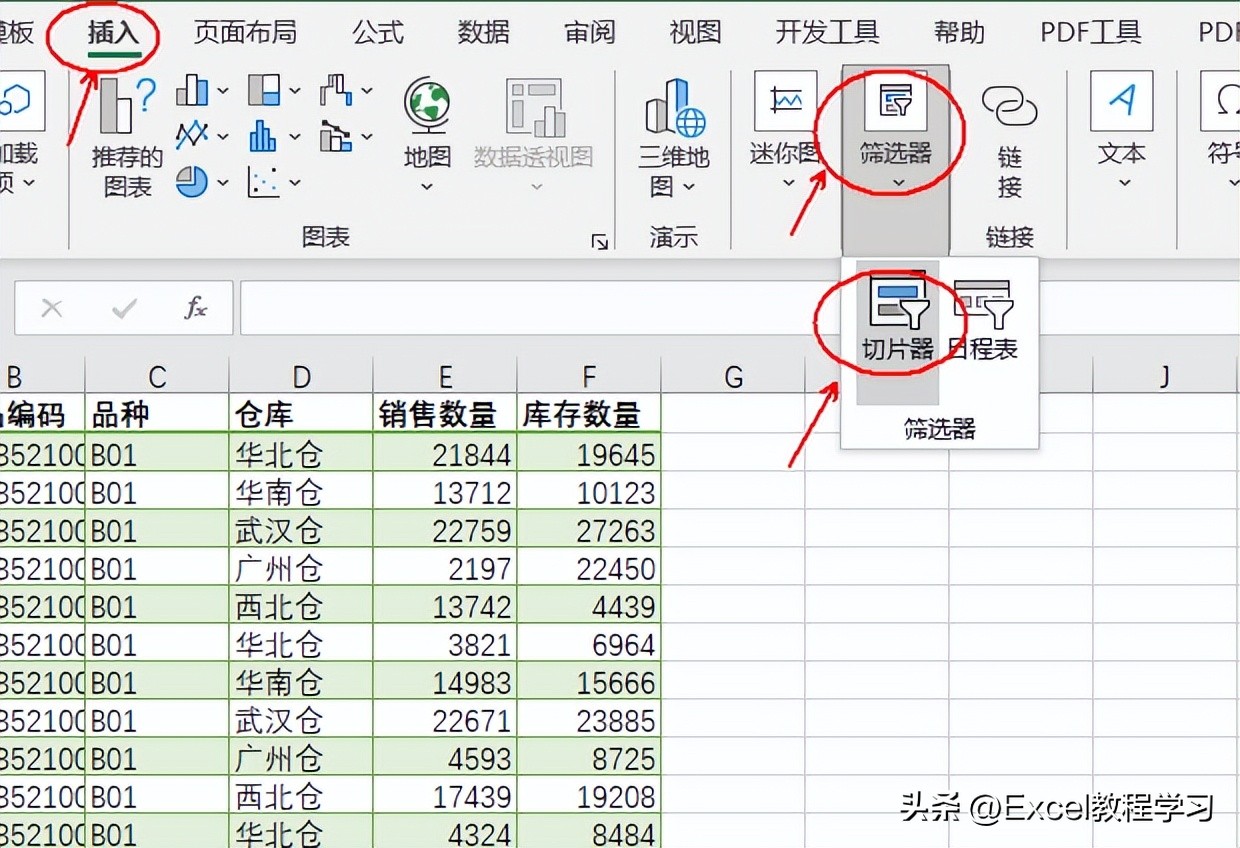Image resolution: width=1240 pixels, height=848 pixels.
Task: Select cell with value 21844
Action: point(445,454)
